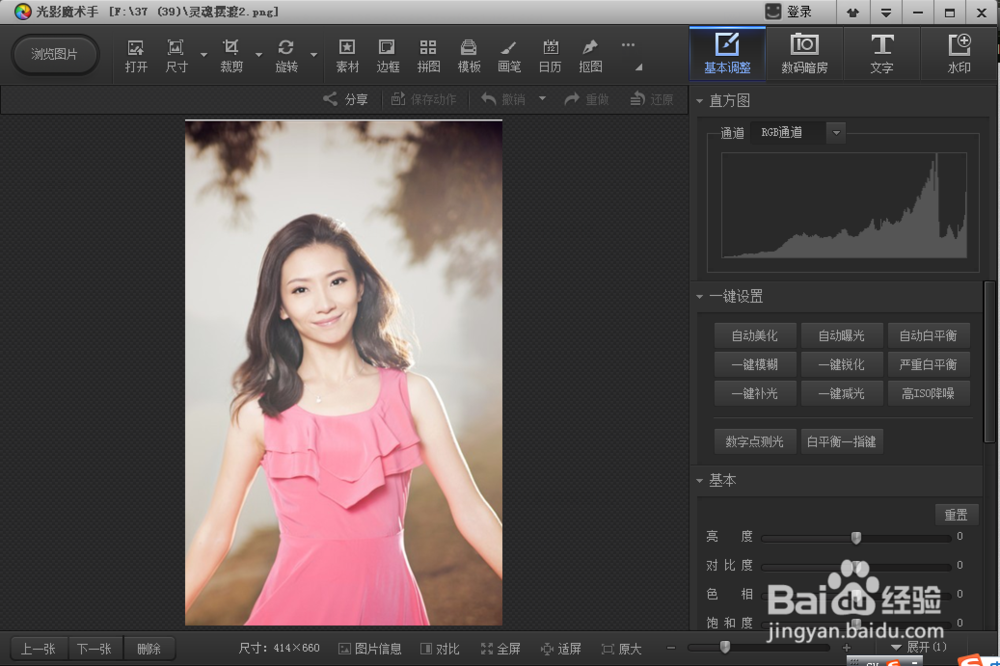The width and height of the screenshot is (1000, 666).
Task: Switch to the 数码暗房 tab
Action: [804, 54]
